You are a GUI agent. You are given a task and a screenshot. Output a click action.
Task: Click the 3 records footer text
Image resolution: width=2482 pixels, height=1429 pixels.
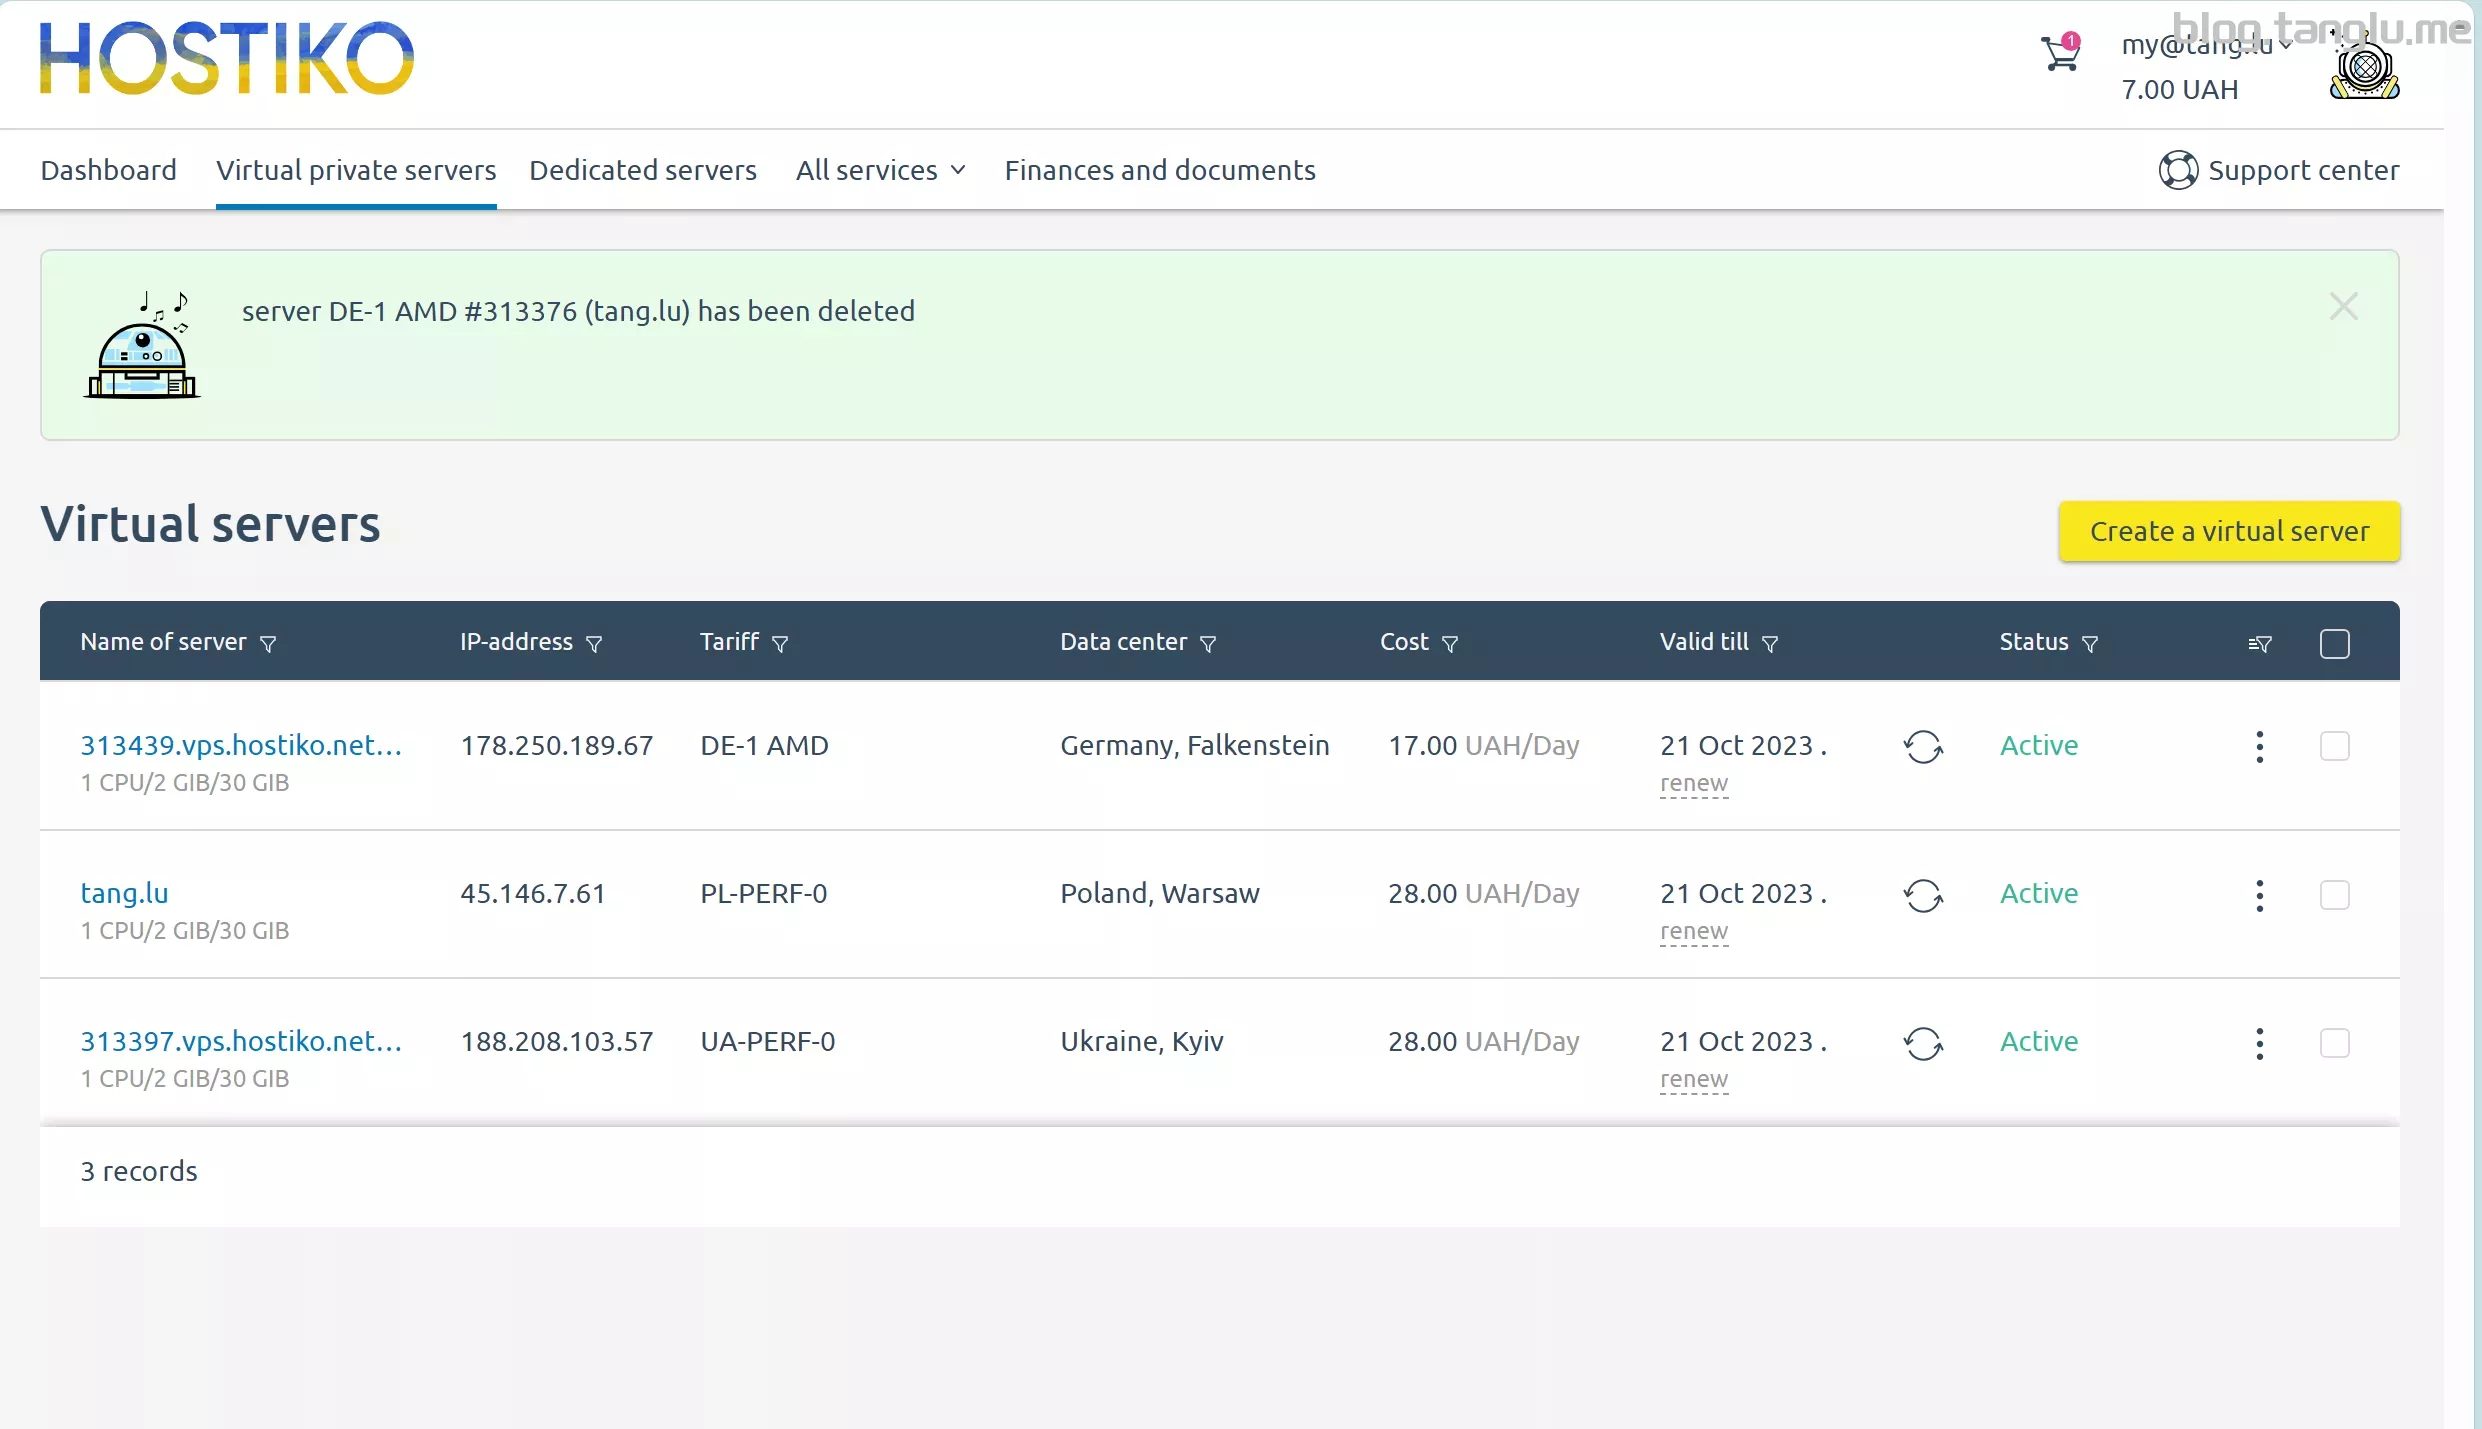point(139,1171)
